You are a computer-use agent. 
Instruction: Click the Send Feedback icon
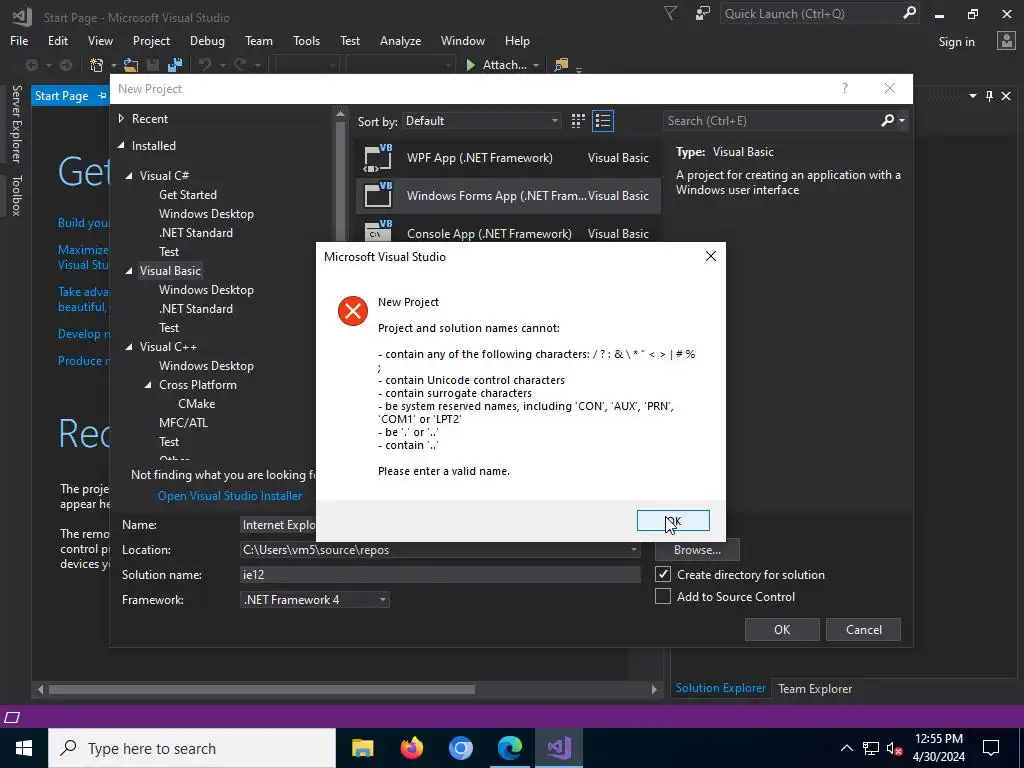(x=703, y=13)
